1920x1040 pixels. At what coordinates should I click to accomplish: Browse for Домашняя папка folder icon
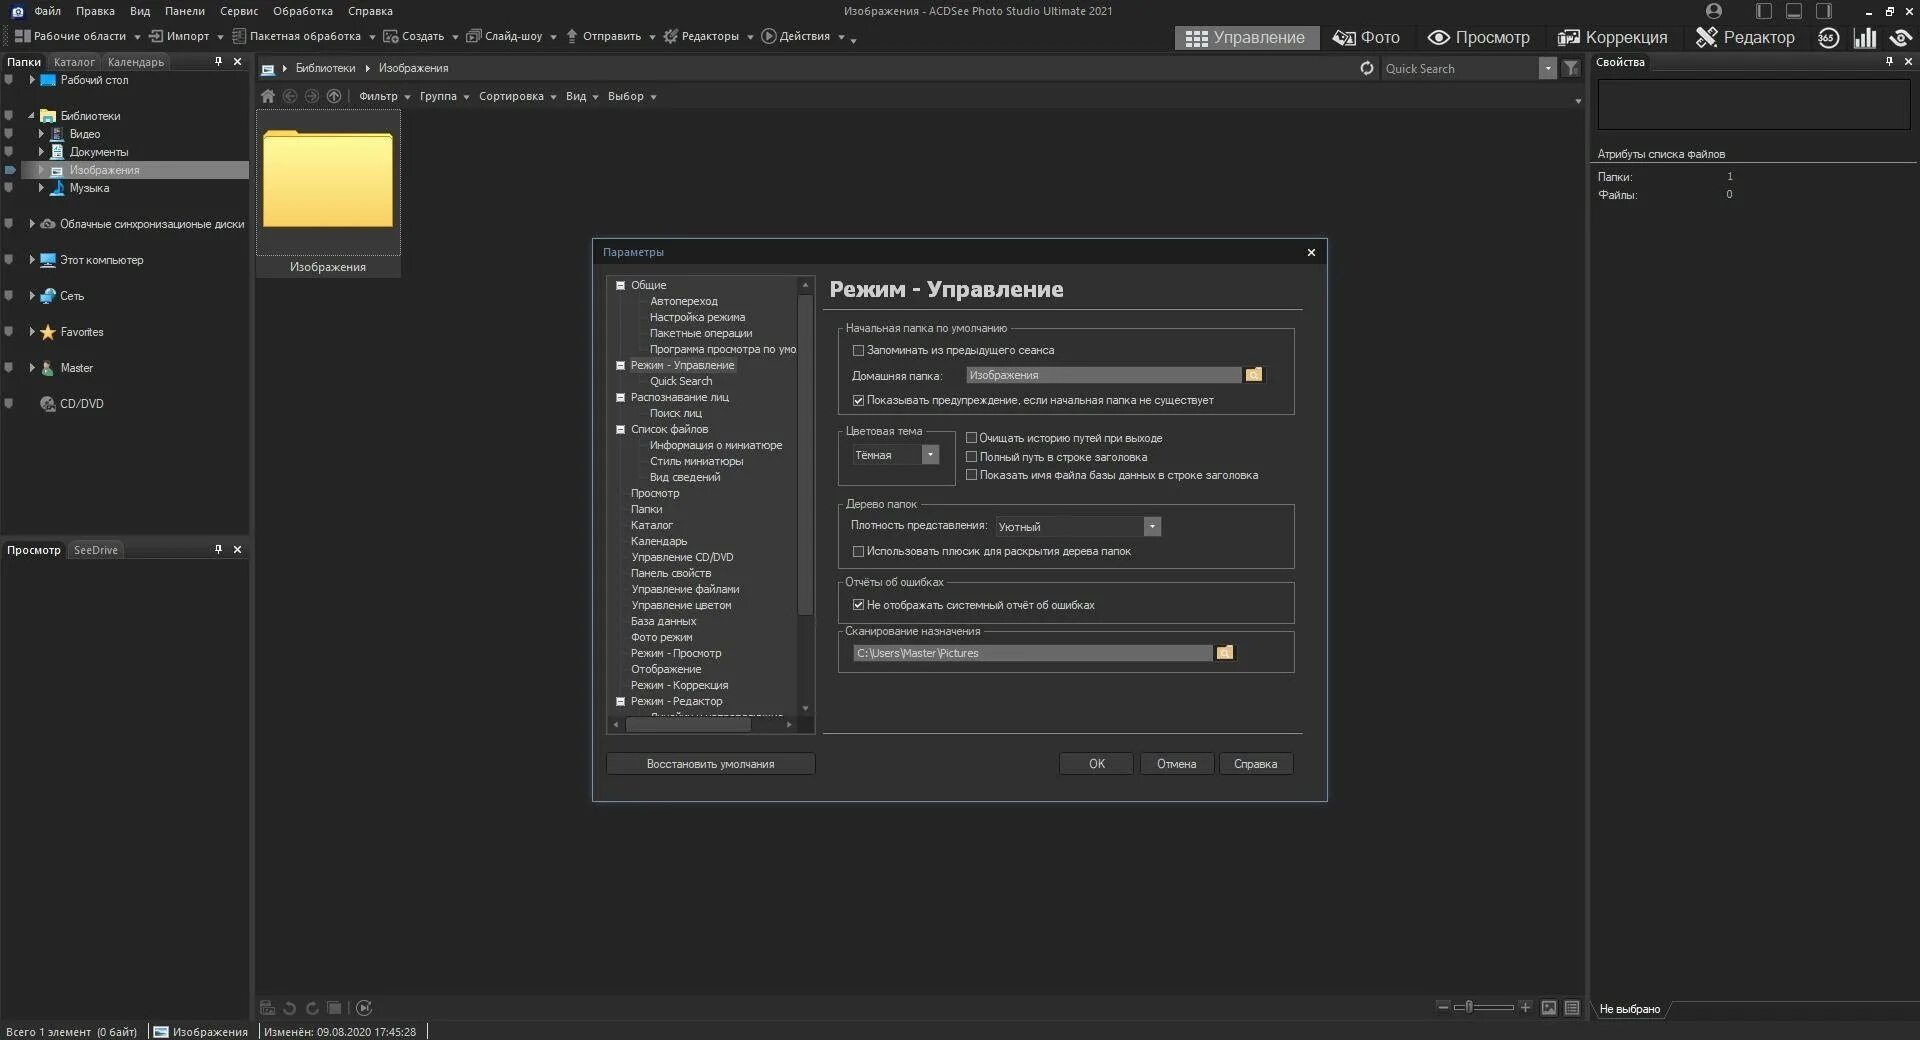click(x=1253, y=374)
